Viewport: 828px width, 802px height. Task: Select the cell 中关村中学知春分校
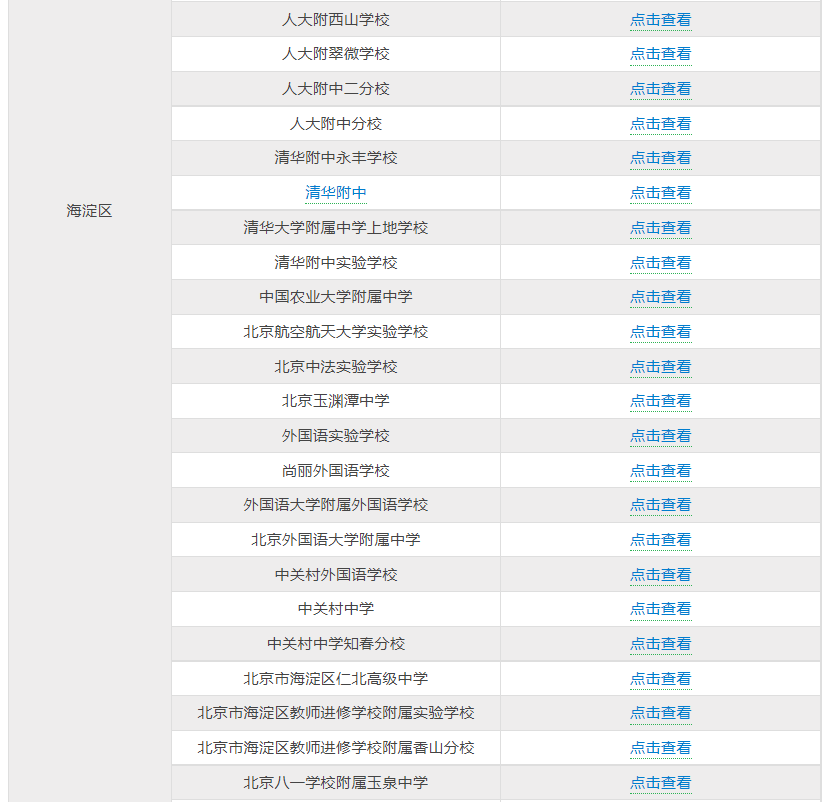coord(336,644)
